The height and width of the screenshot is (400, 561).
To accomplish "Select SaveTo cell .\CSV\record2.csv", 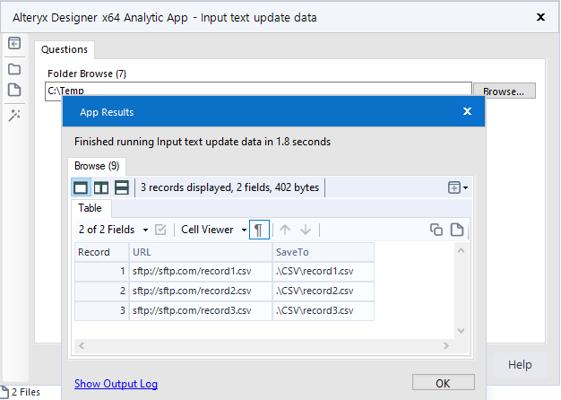I will [x=323, y=291].
